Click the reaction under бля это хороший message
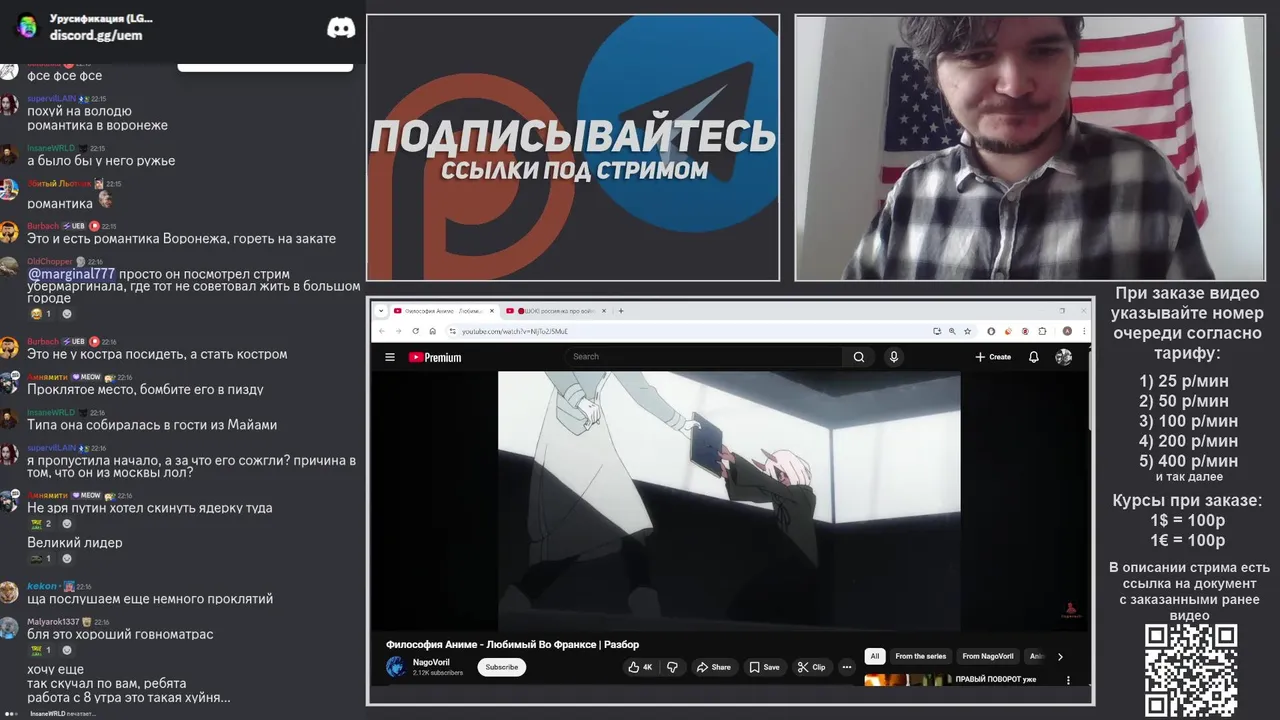Viewport: 1280px width, 720px height. pos(41,650)
